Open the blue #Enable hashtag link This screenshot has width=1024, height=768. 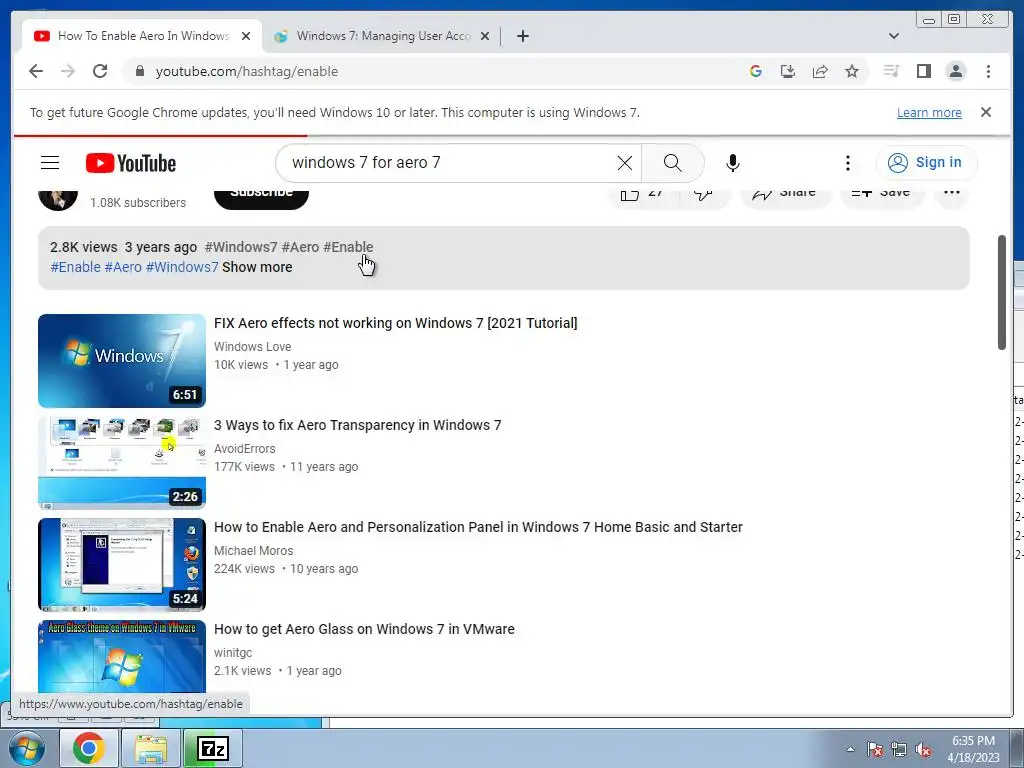point(75,267)
